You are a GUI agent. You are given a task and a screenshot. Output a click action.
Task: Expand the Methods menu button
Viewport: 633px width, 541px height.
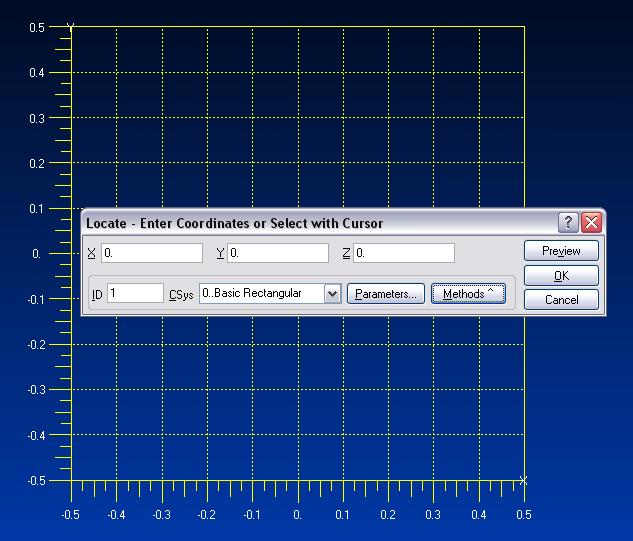click(468, 294)
